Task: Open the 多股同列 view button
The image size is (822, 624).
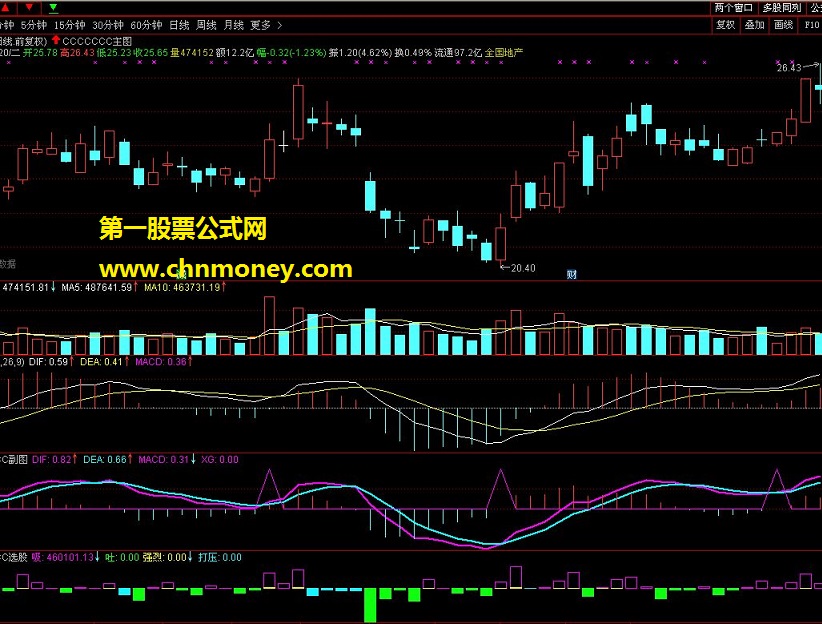Action: 782,7
